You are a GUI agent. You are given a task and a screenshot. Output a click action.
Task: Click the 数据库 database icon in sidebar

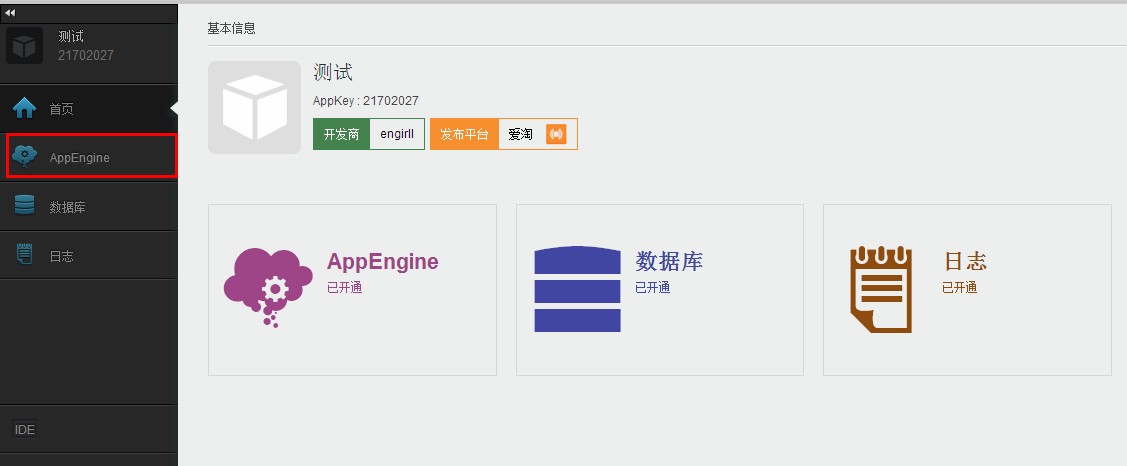click(x=24, y=206)
